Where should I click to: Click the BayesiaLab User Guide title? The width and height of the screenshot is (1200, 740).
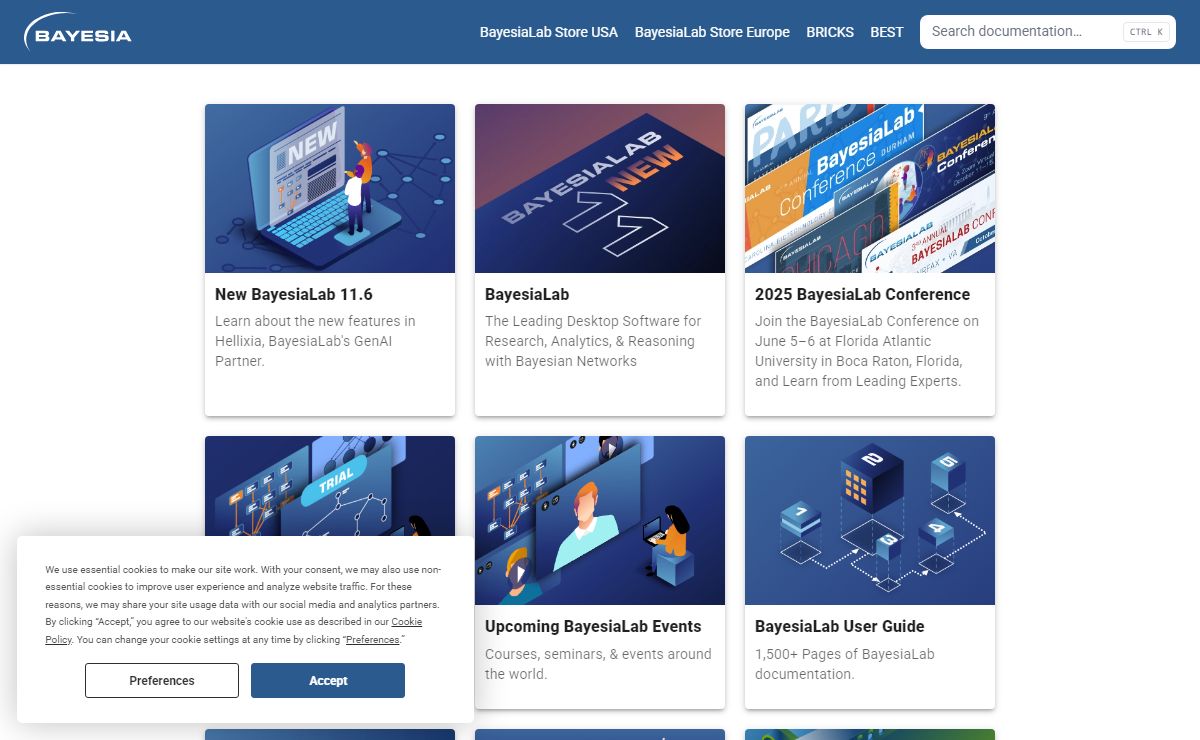[x=840, y=626]
